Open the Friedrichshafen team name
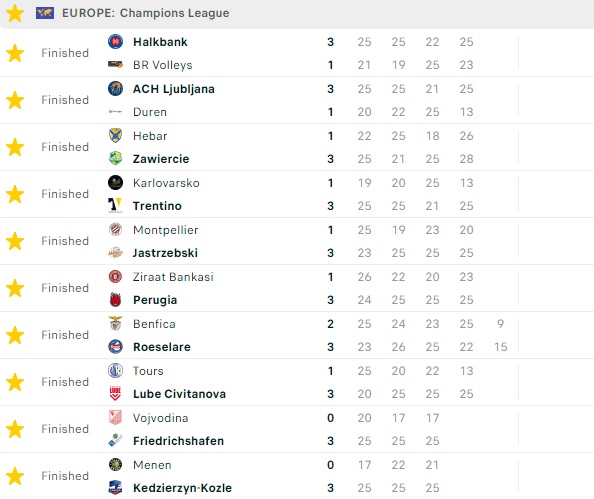 coord(178,441)
